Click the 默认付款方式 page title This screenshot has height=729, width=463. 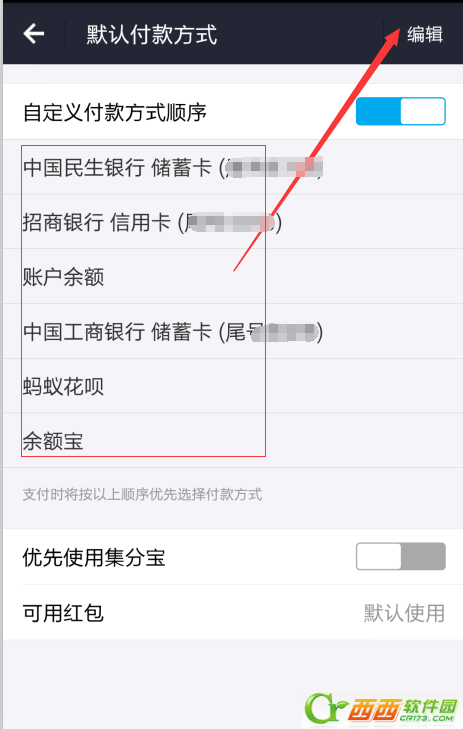[x=152, y=34]
